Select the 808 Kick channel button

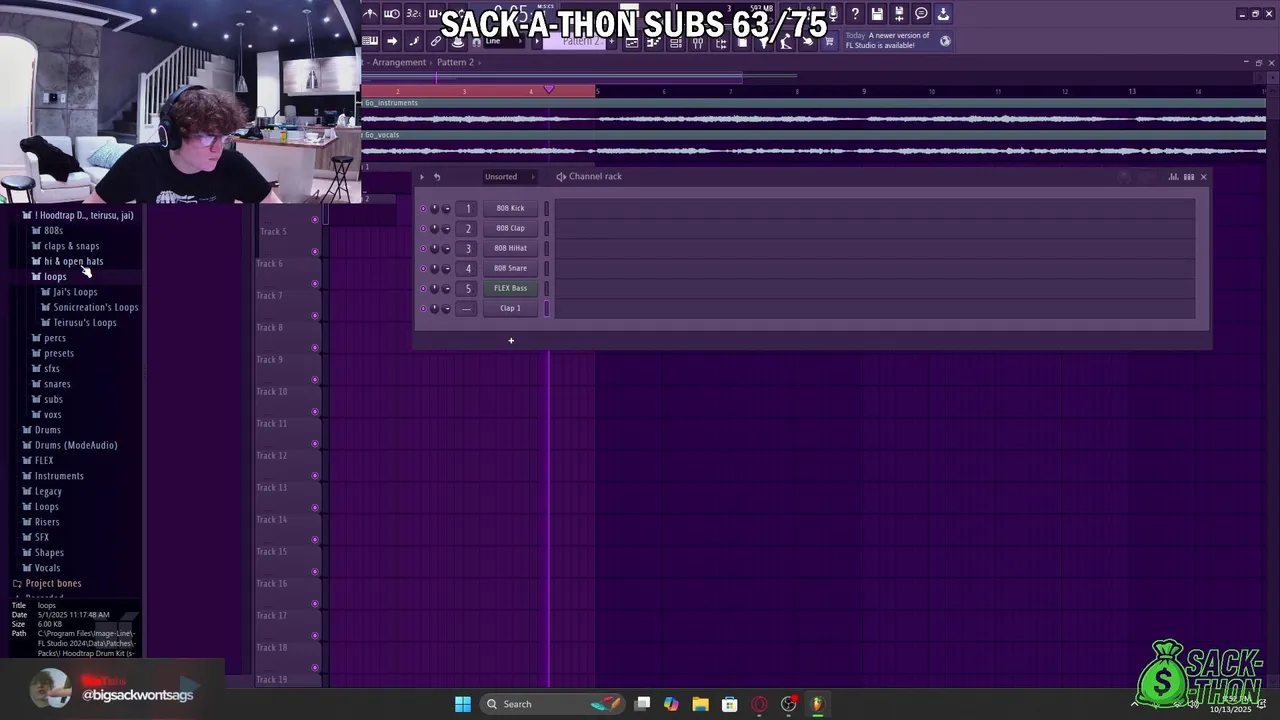pyautogui.click(x=510, y=208)
